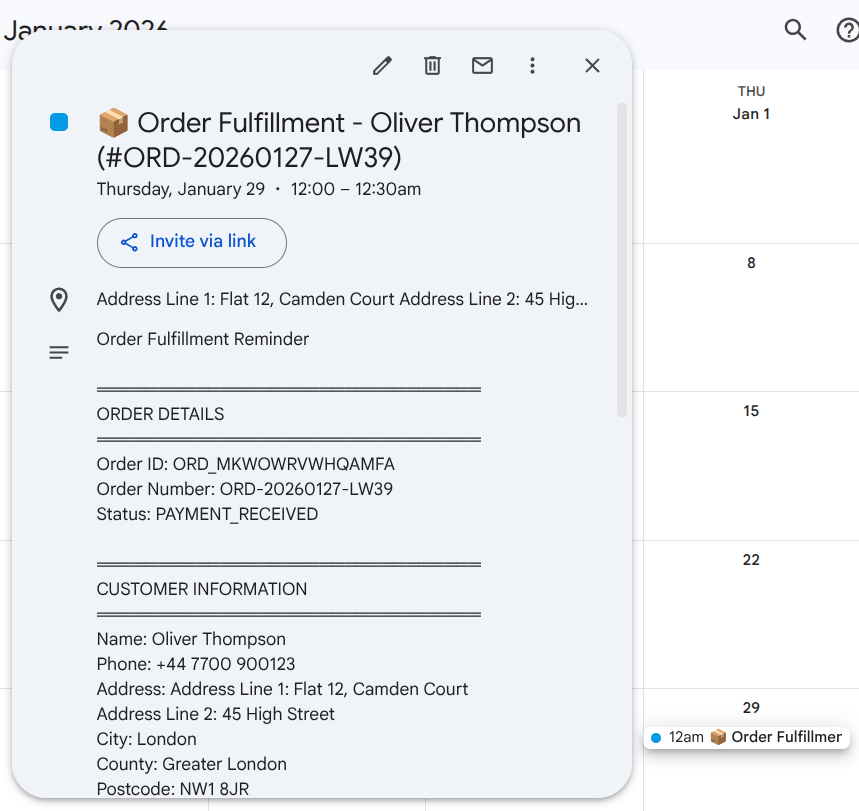Select the date 15 in calendar
The height and width of the screenshot is (811, 859).
751,411
